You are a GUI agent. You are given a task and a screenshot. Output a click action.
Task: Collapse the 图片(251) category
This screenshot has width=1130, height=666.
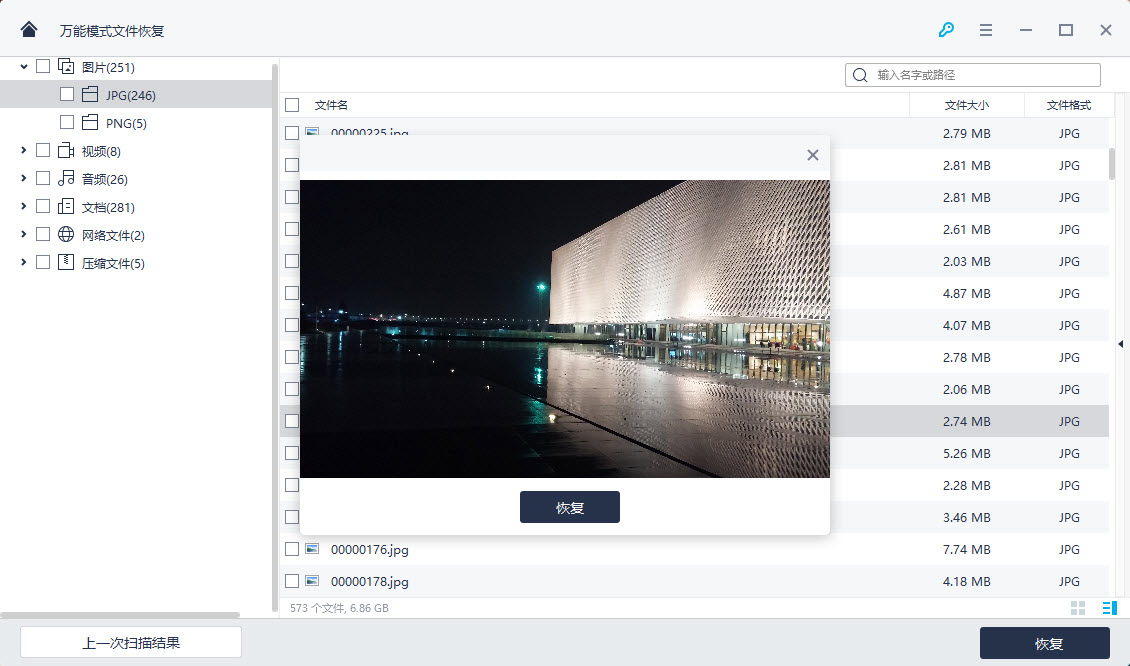(x=23, y=67)
